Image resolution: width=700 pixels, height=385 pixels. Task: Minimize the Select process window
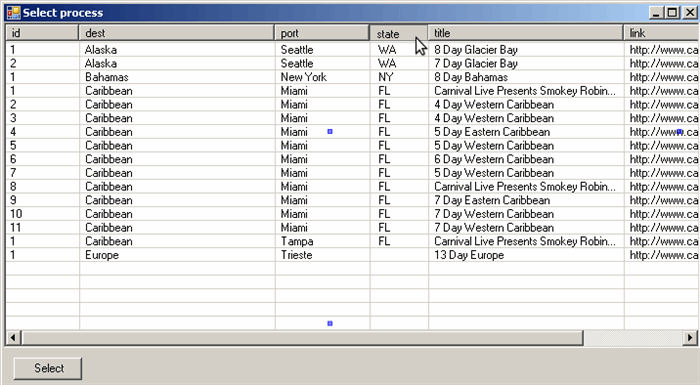656,13
